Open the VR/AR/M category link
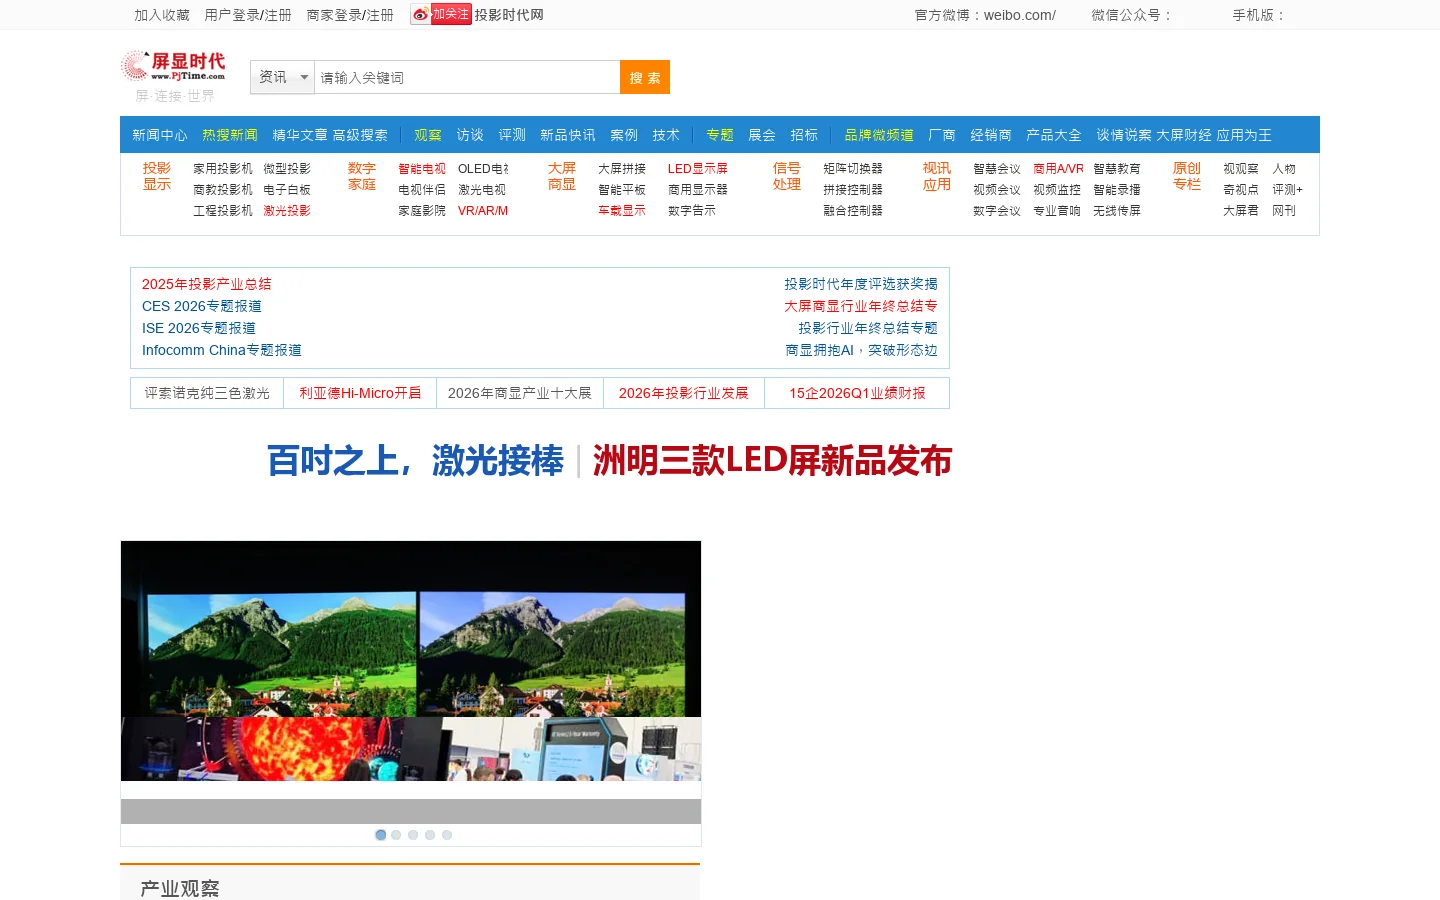This screenshot has height=900, width=1440. pos(483,211)
